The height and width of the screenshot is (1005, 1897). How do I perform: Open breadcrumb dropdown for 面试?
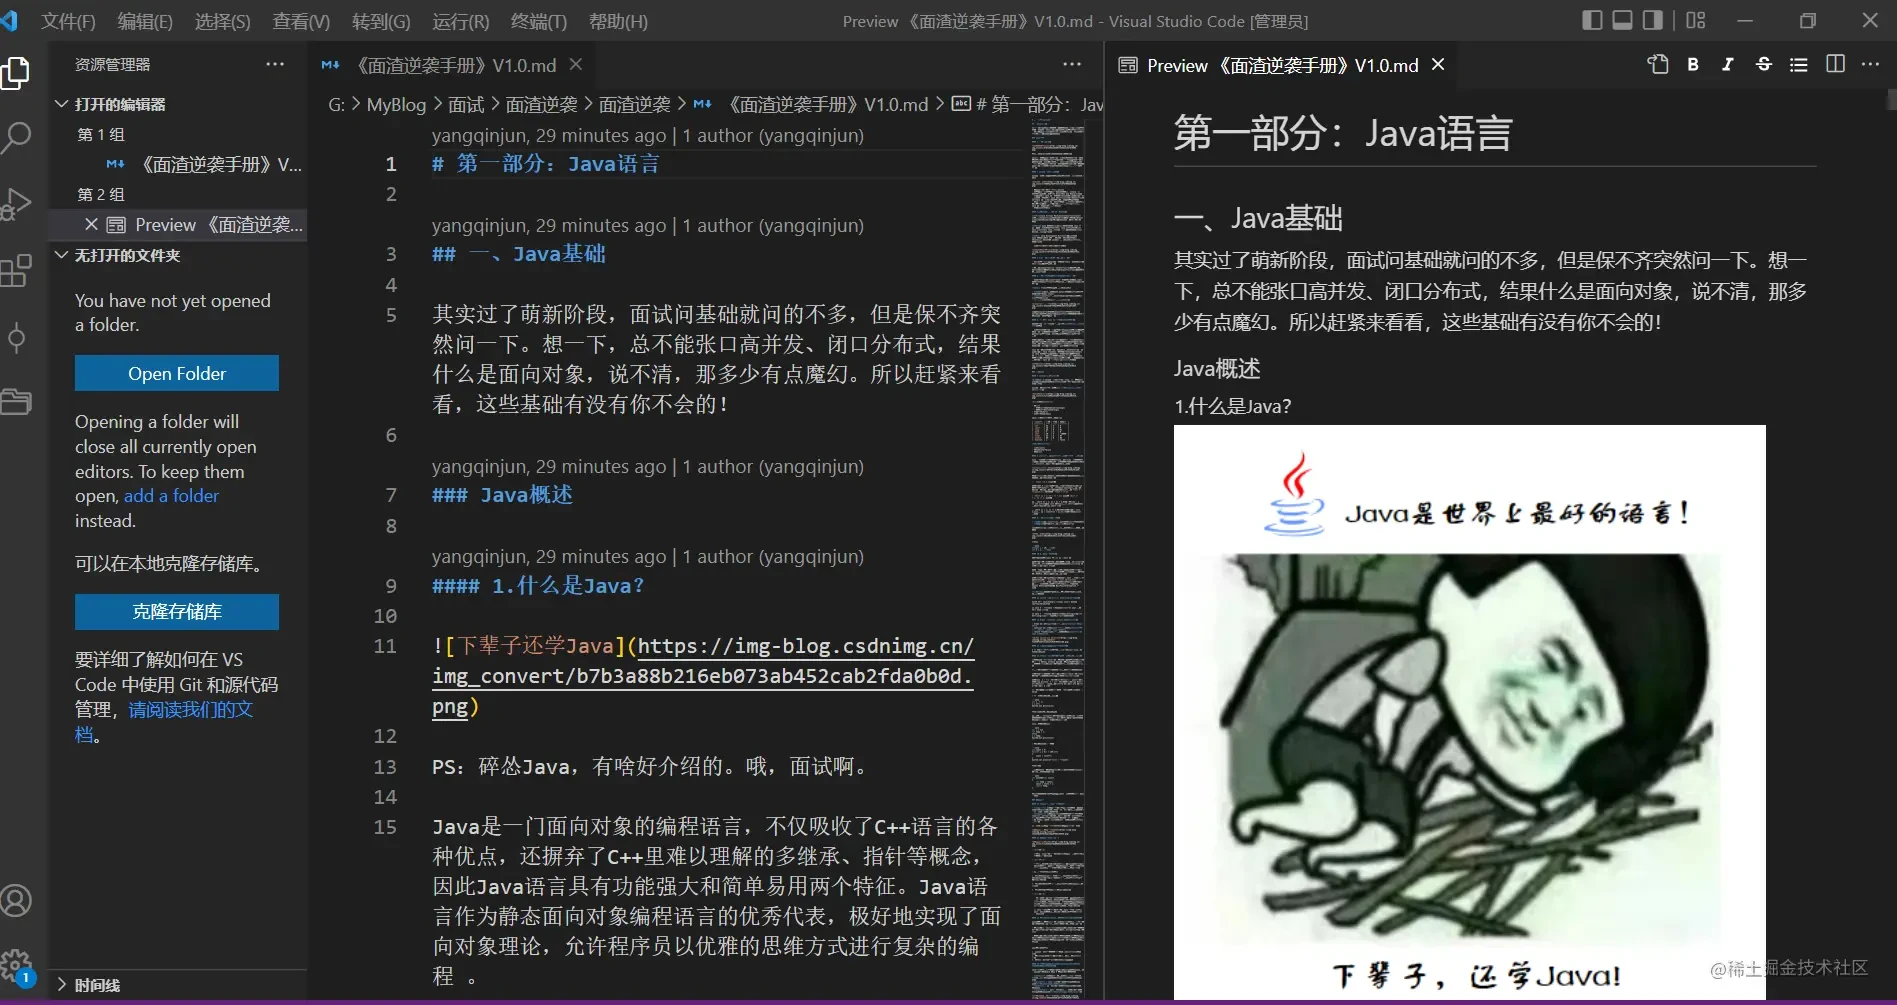466,104
